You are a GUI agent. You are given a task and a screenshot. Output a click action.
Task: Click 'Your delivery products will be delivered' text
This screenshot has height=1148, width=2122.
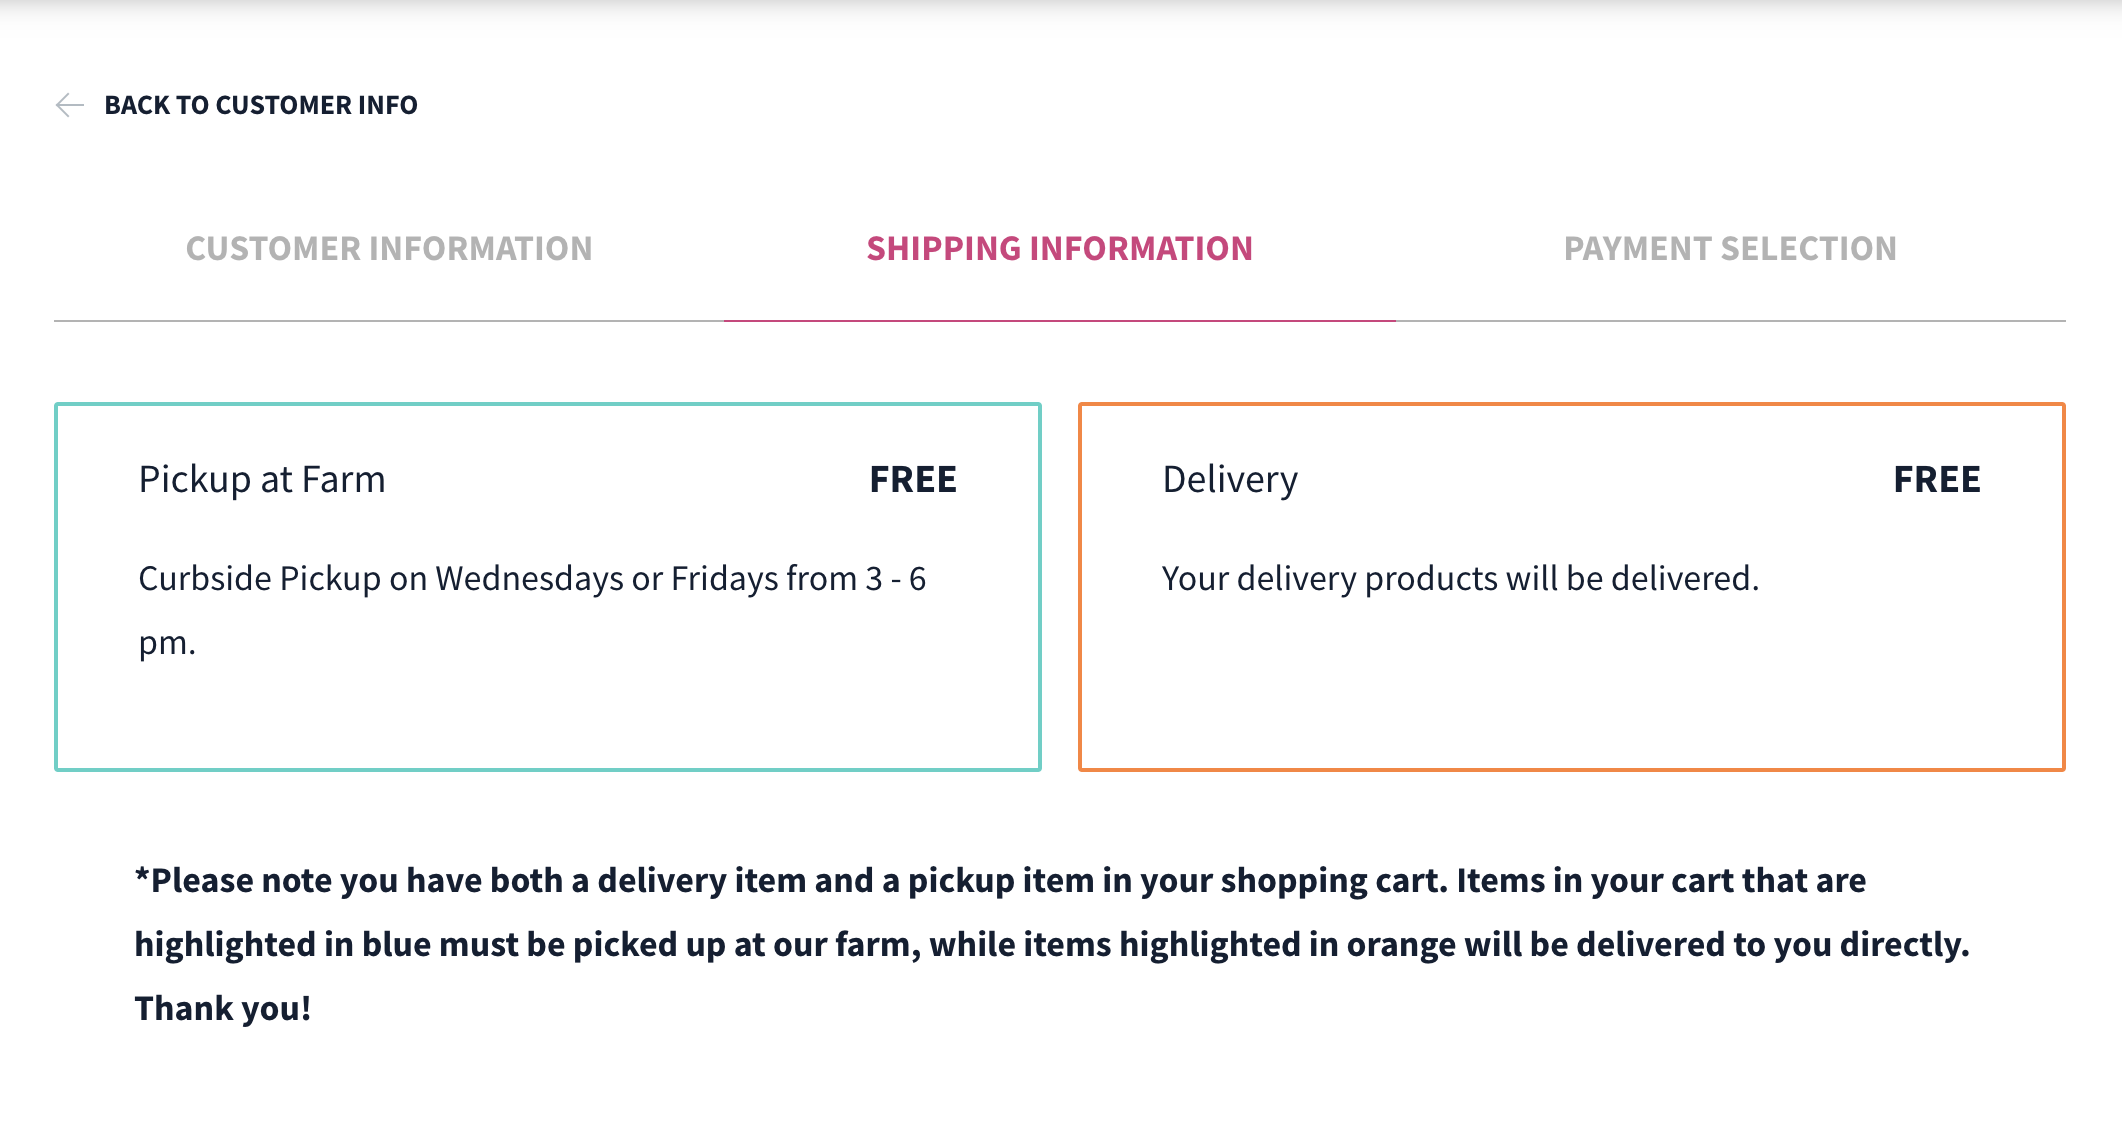[x=1460, y=579]
